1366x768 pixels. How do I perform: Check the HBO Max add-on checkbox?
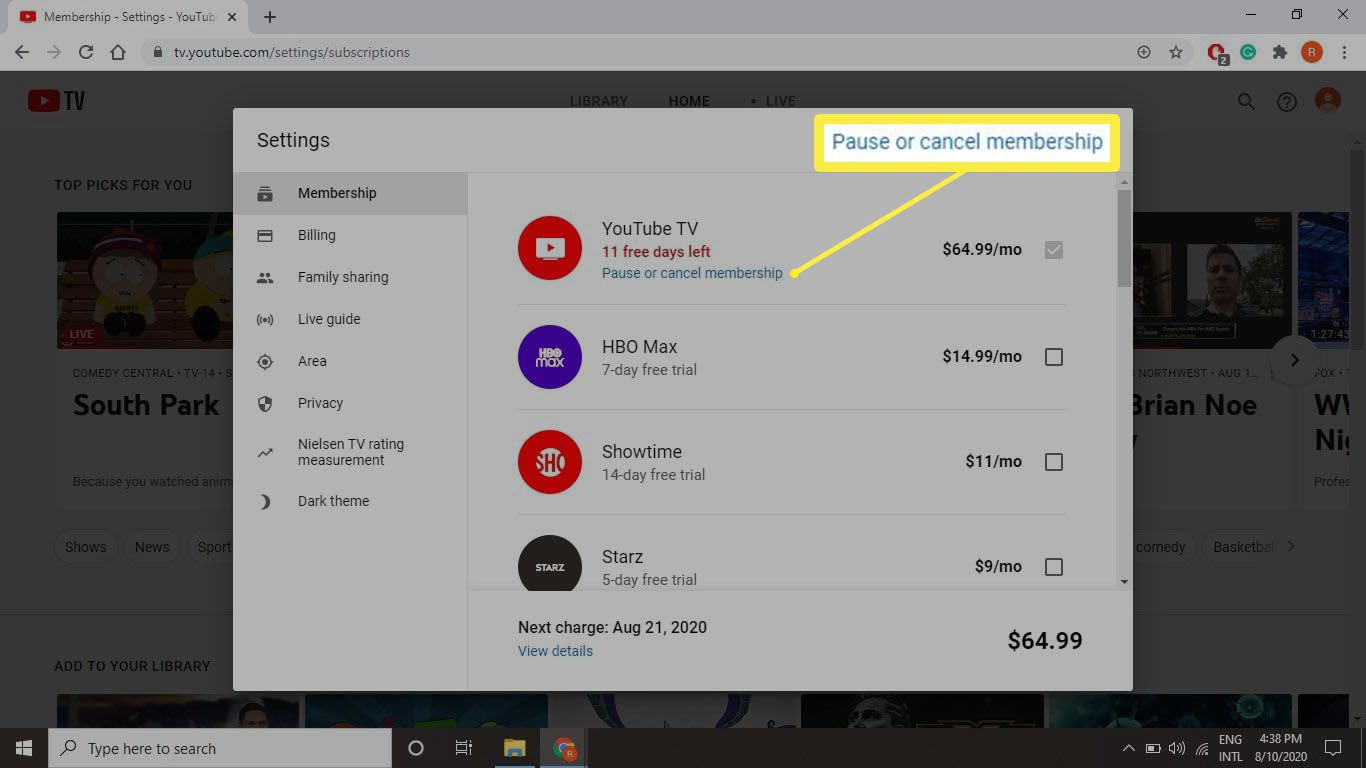click(x=1053, y=357)
